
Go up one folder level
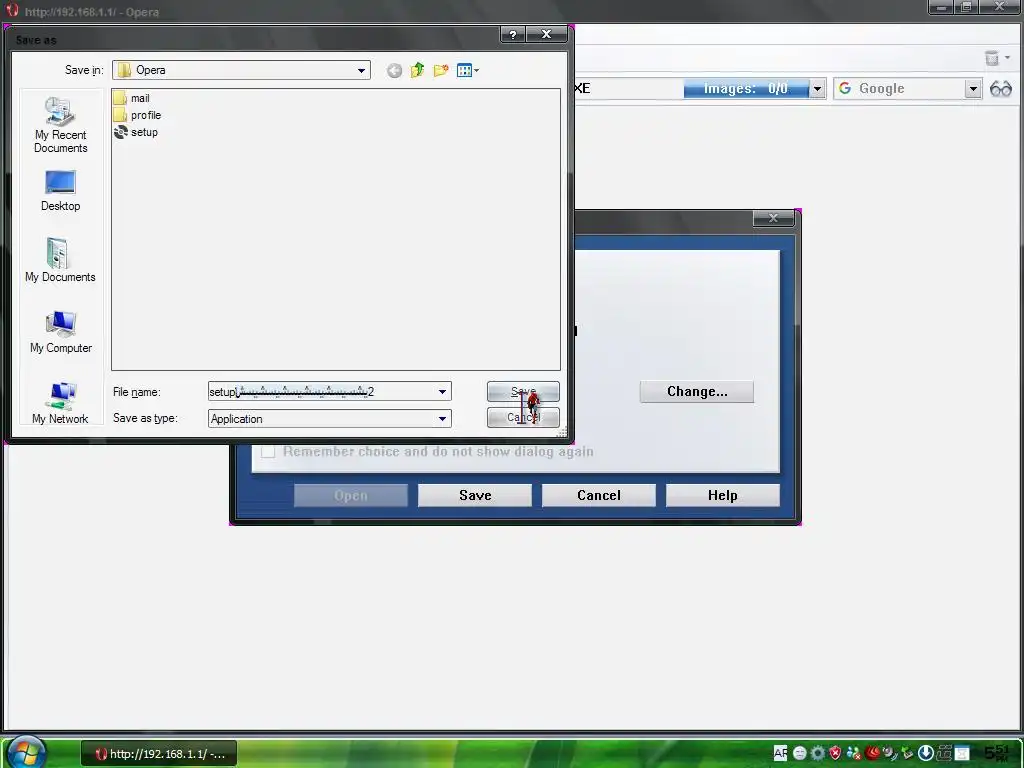tap(417, 70)
